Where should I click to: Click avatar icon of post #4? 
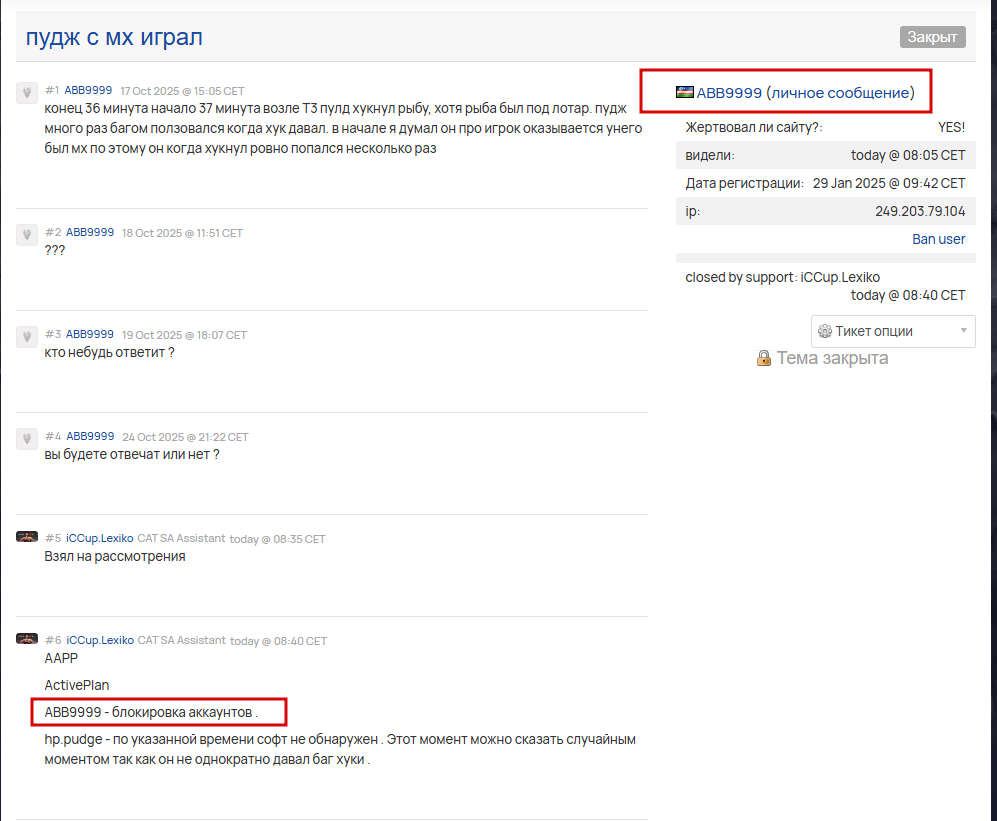[27, 439]
